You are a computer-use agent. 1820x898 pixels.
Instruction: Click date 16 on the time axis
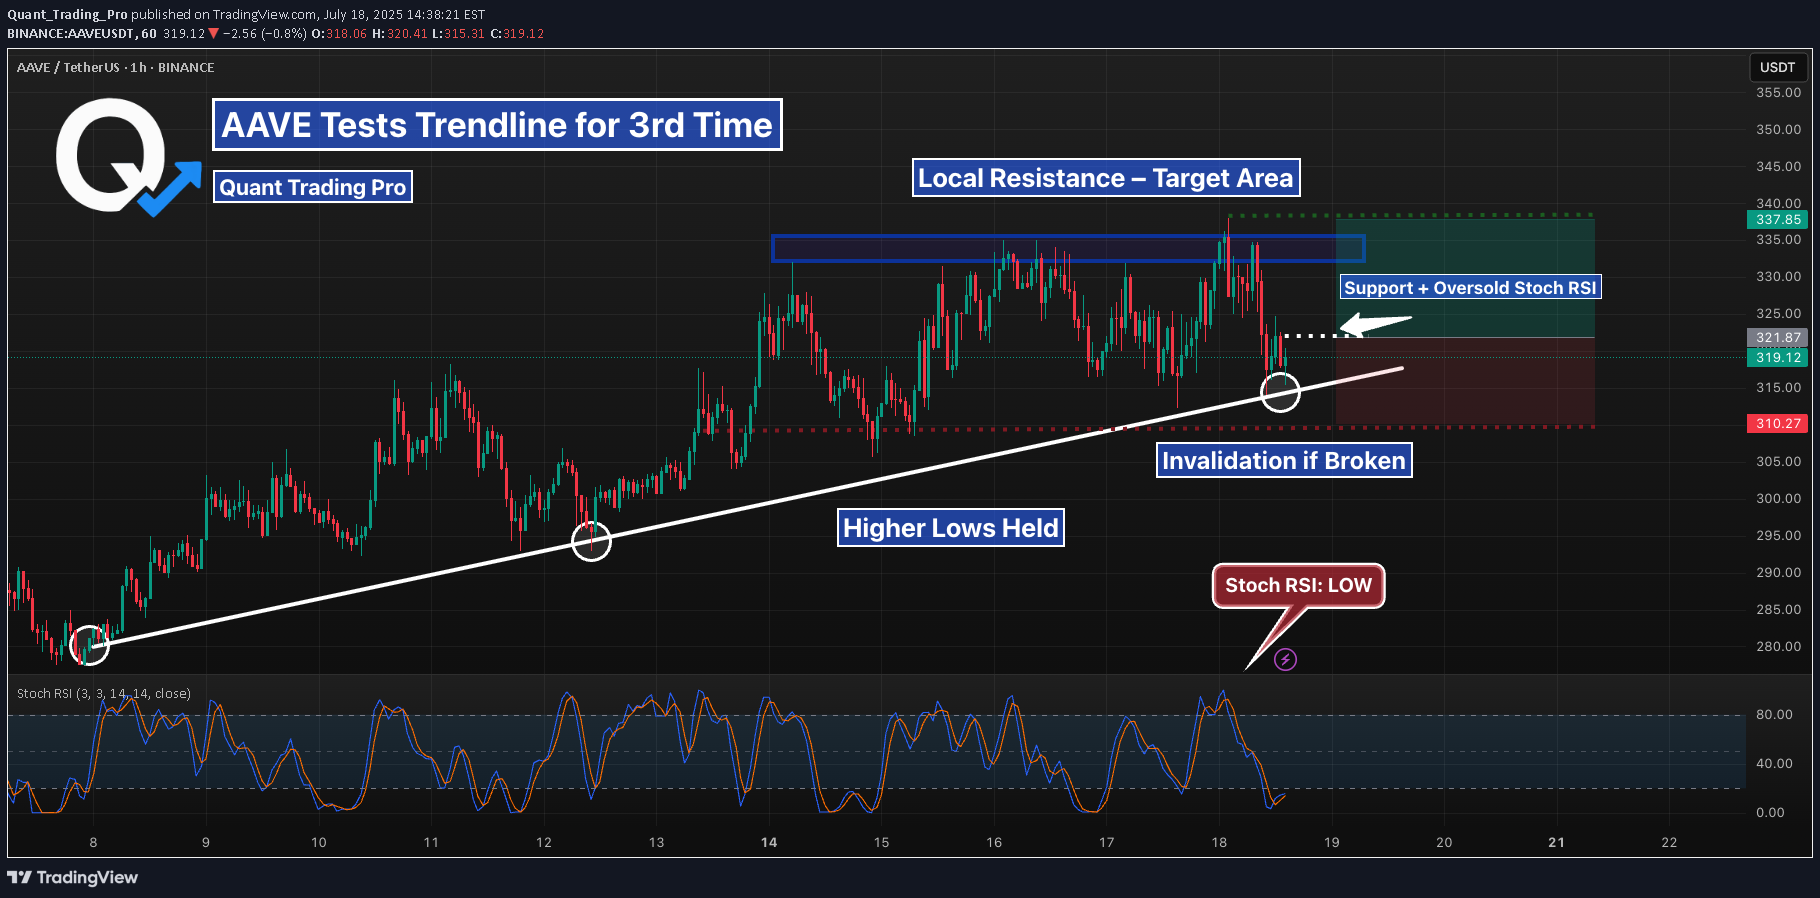(994, 842)
